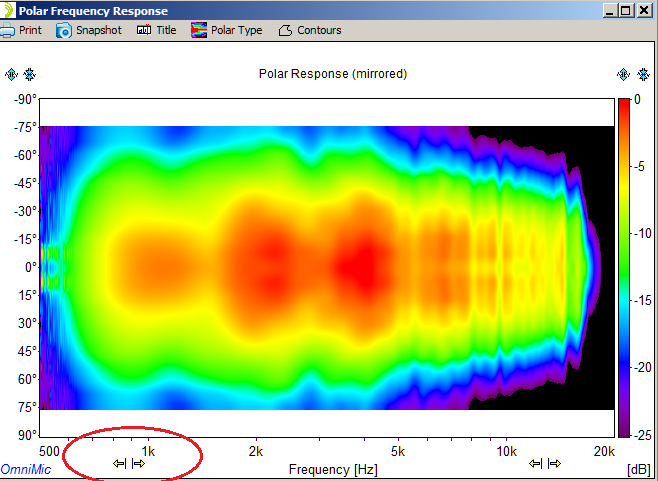Click right arrow near the 1k label
This screenshot has width=658, height=481.
point(138,463)
